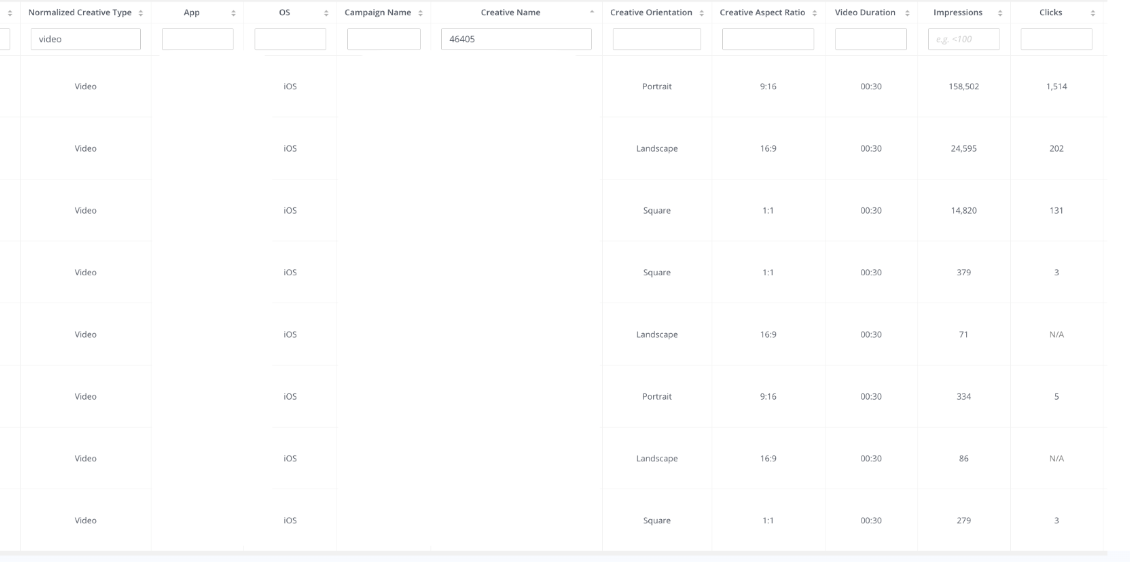Focus the Normalized Creative Type filter containing video
This screenshot has height=562, width=1130.
tap(86, 39)
